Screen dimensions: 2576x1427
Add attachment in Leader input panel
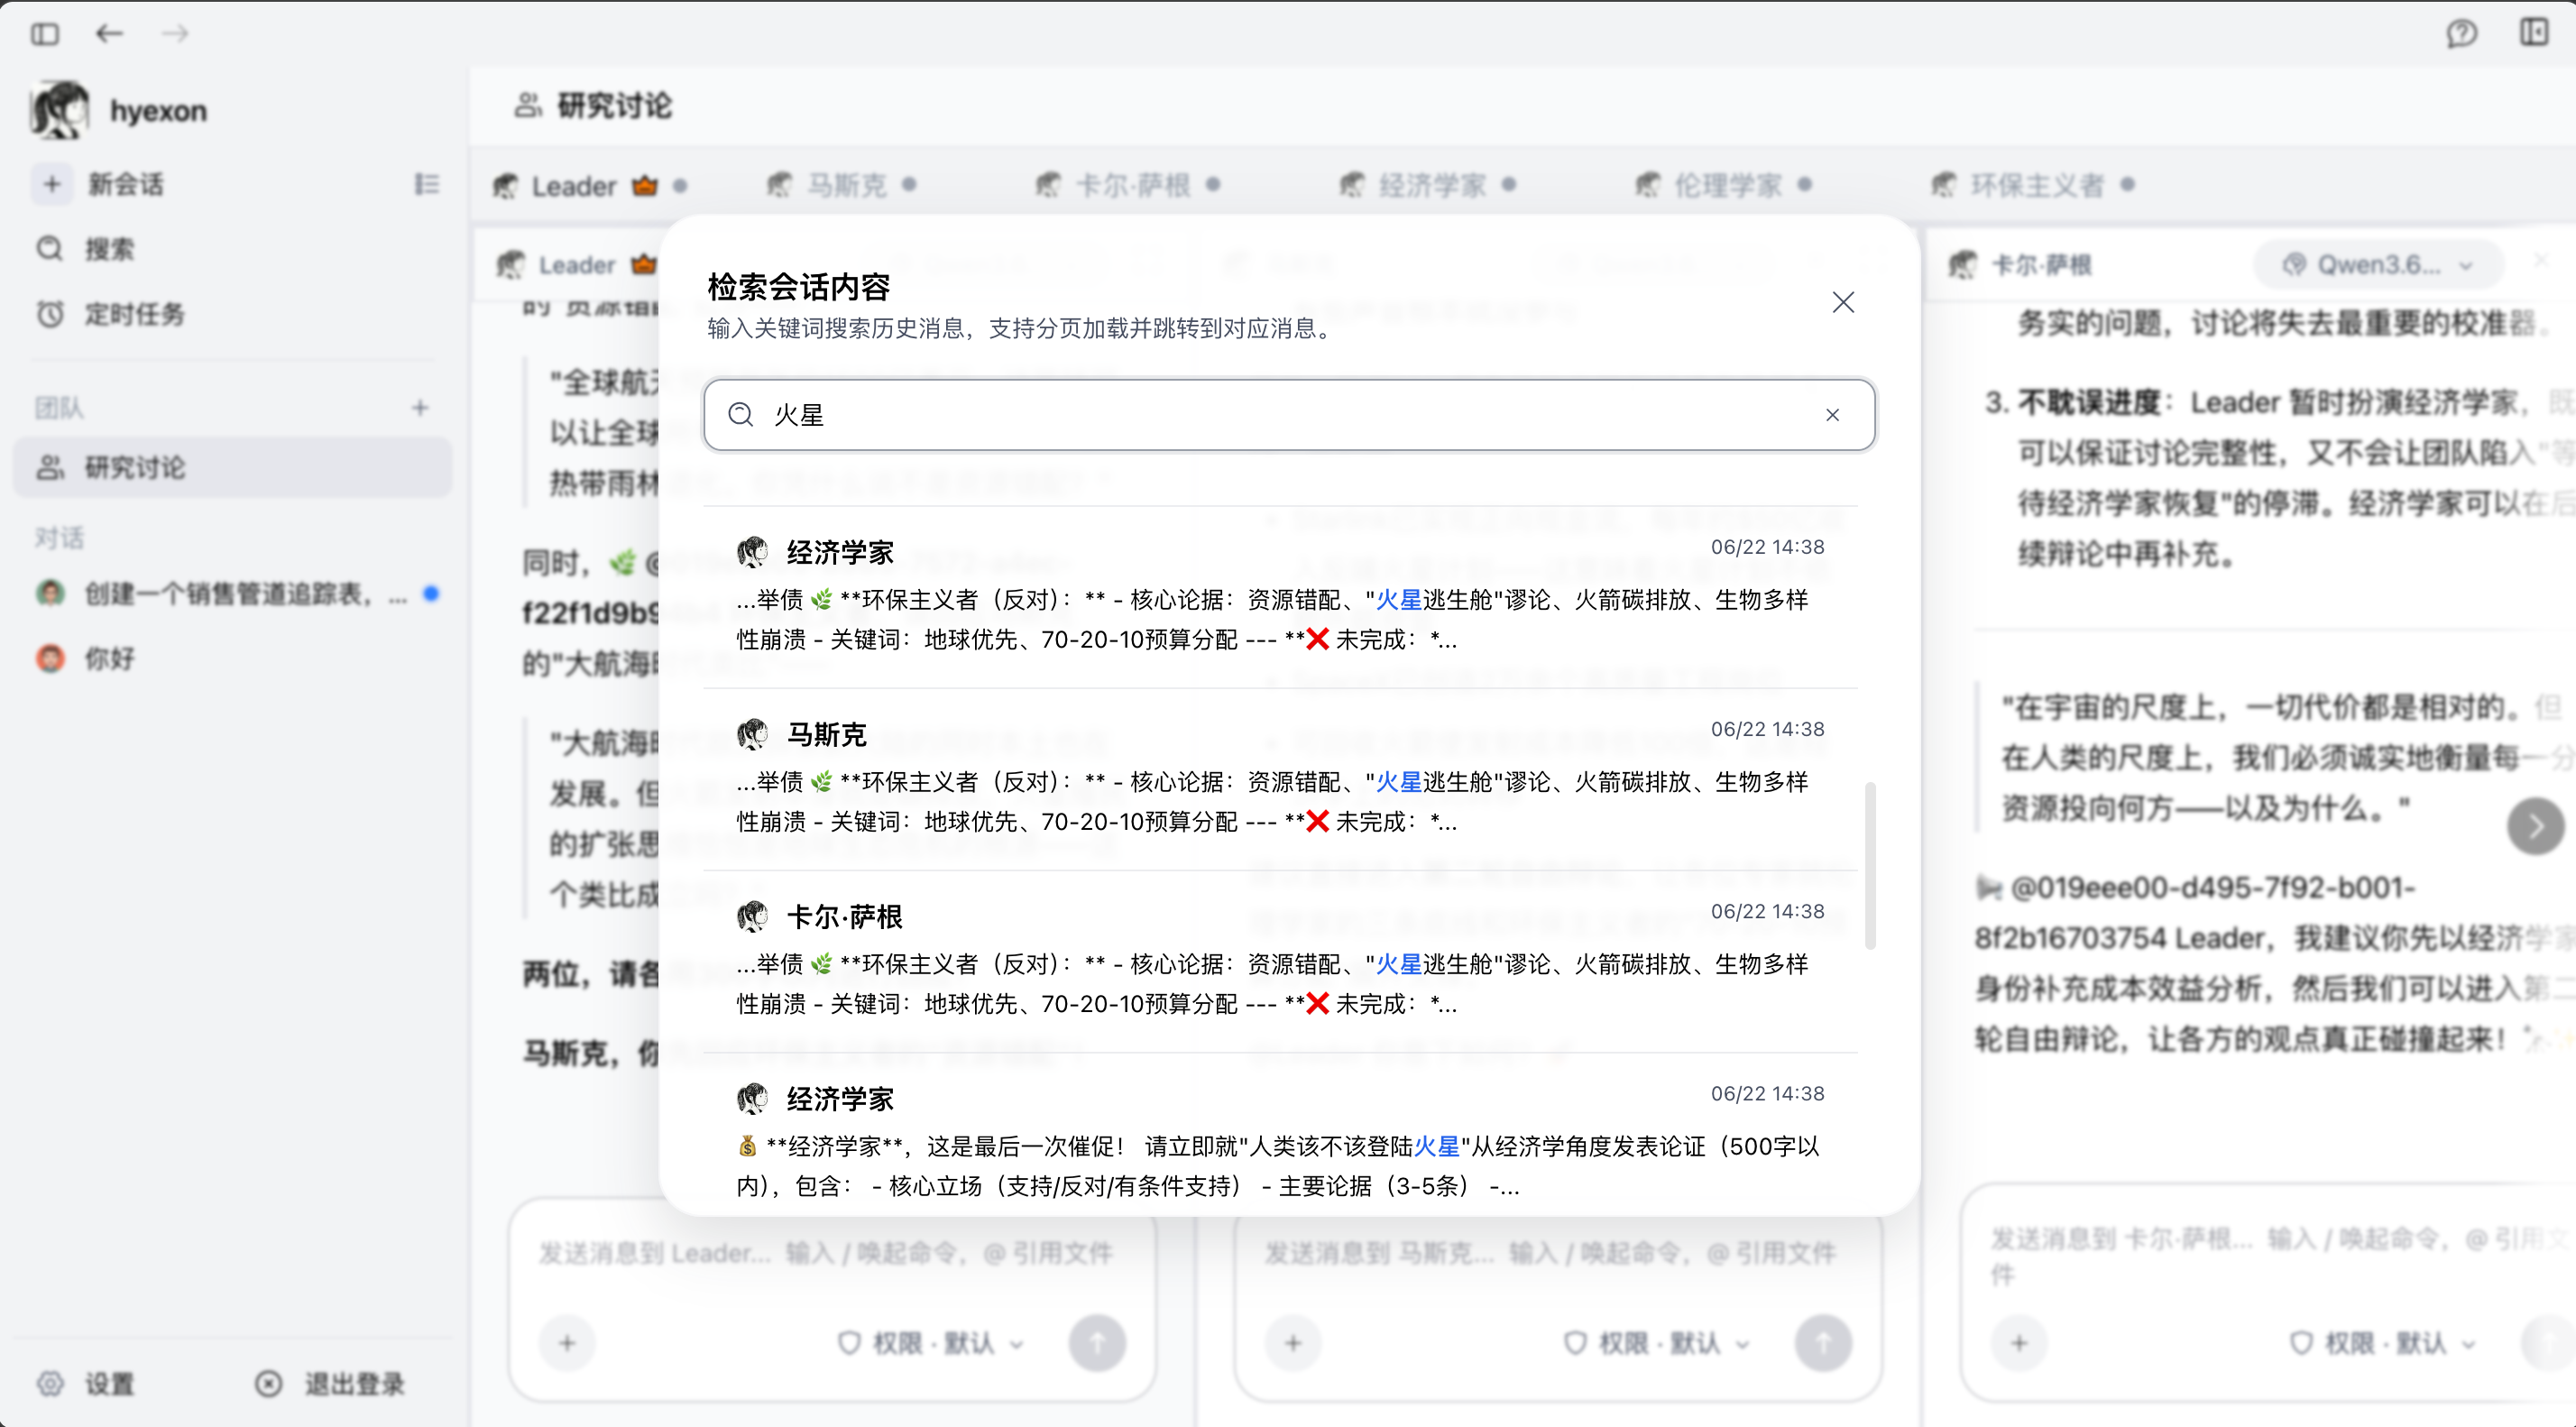coord(567,1343)
